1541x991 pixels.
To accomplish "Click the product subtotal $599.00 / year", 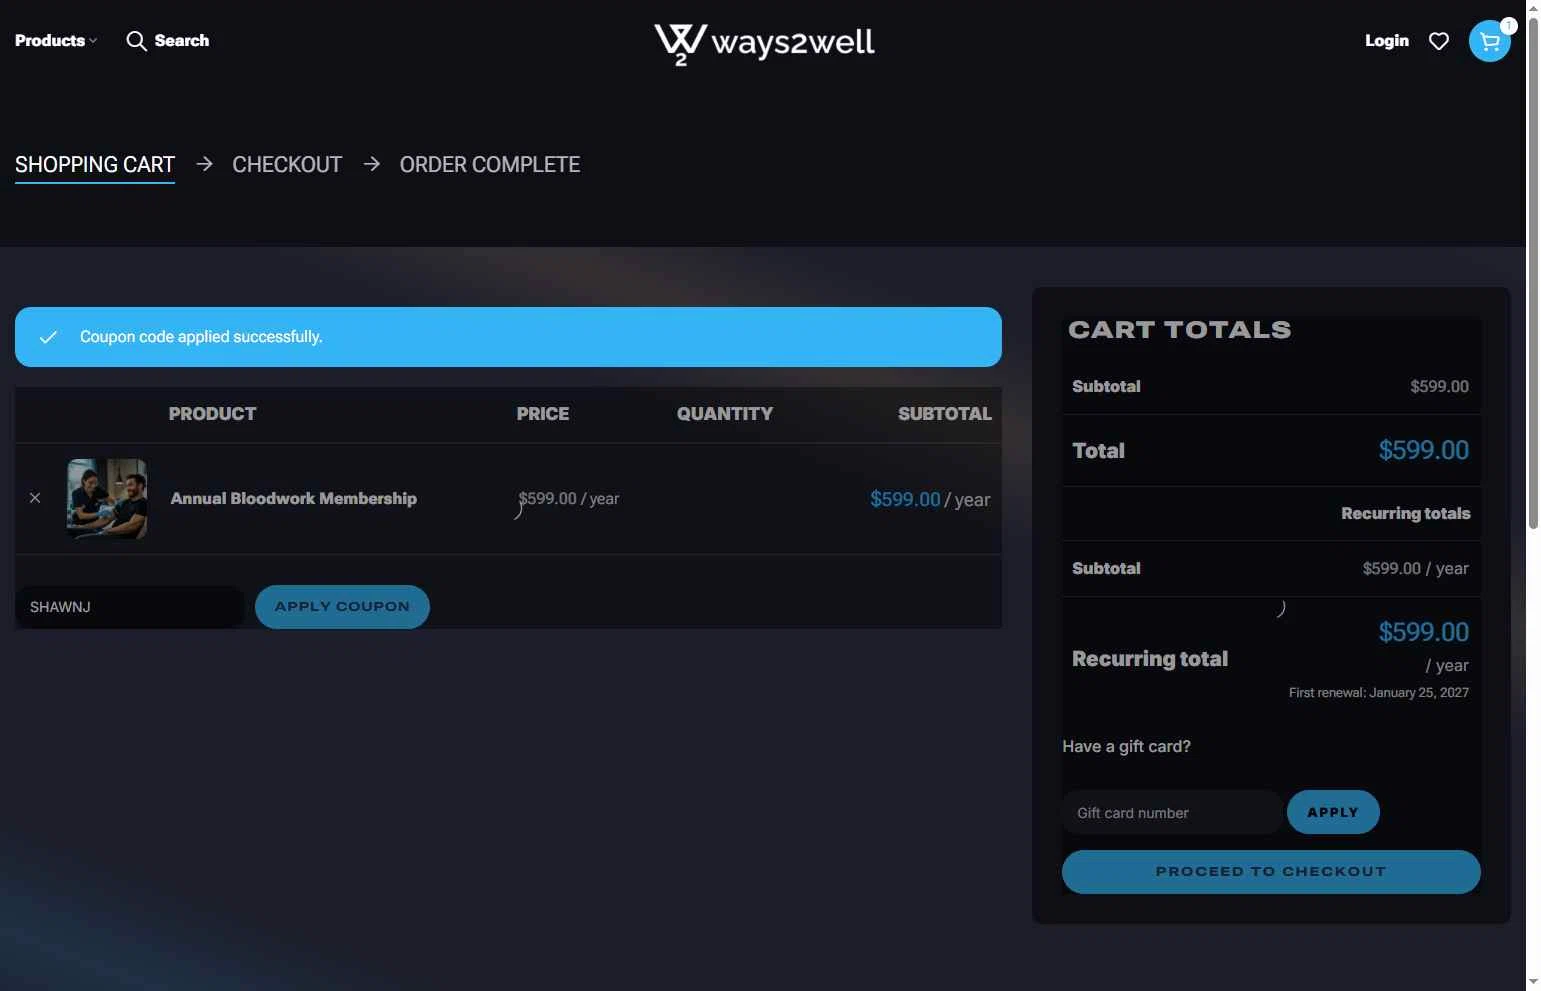I will point(930,499).
